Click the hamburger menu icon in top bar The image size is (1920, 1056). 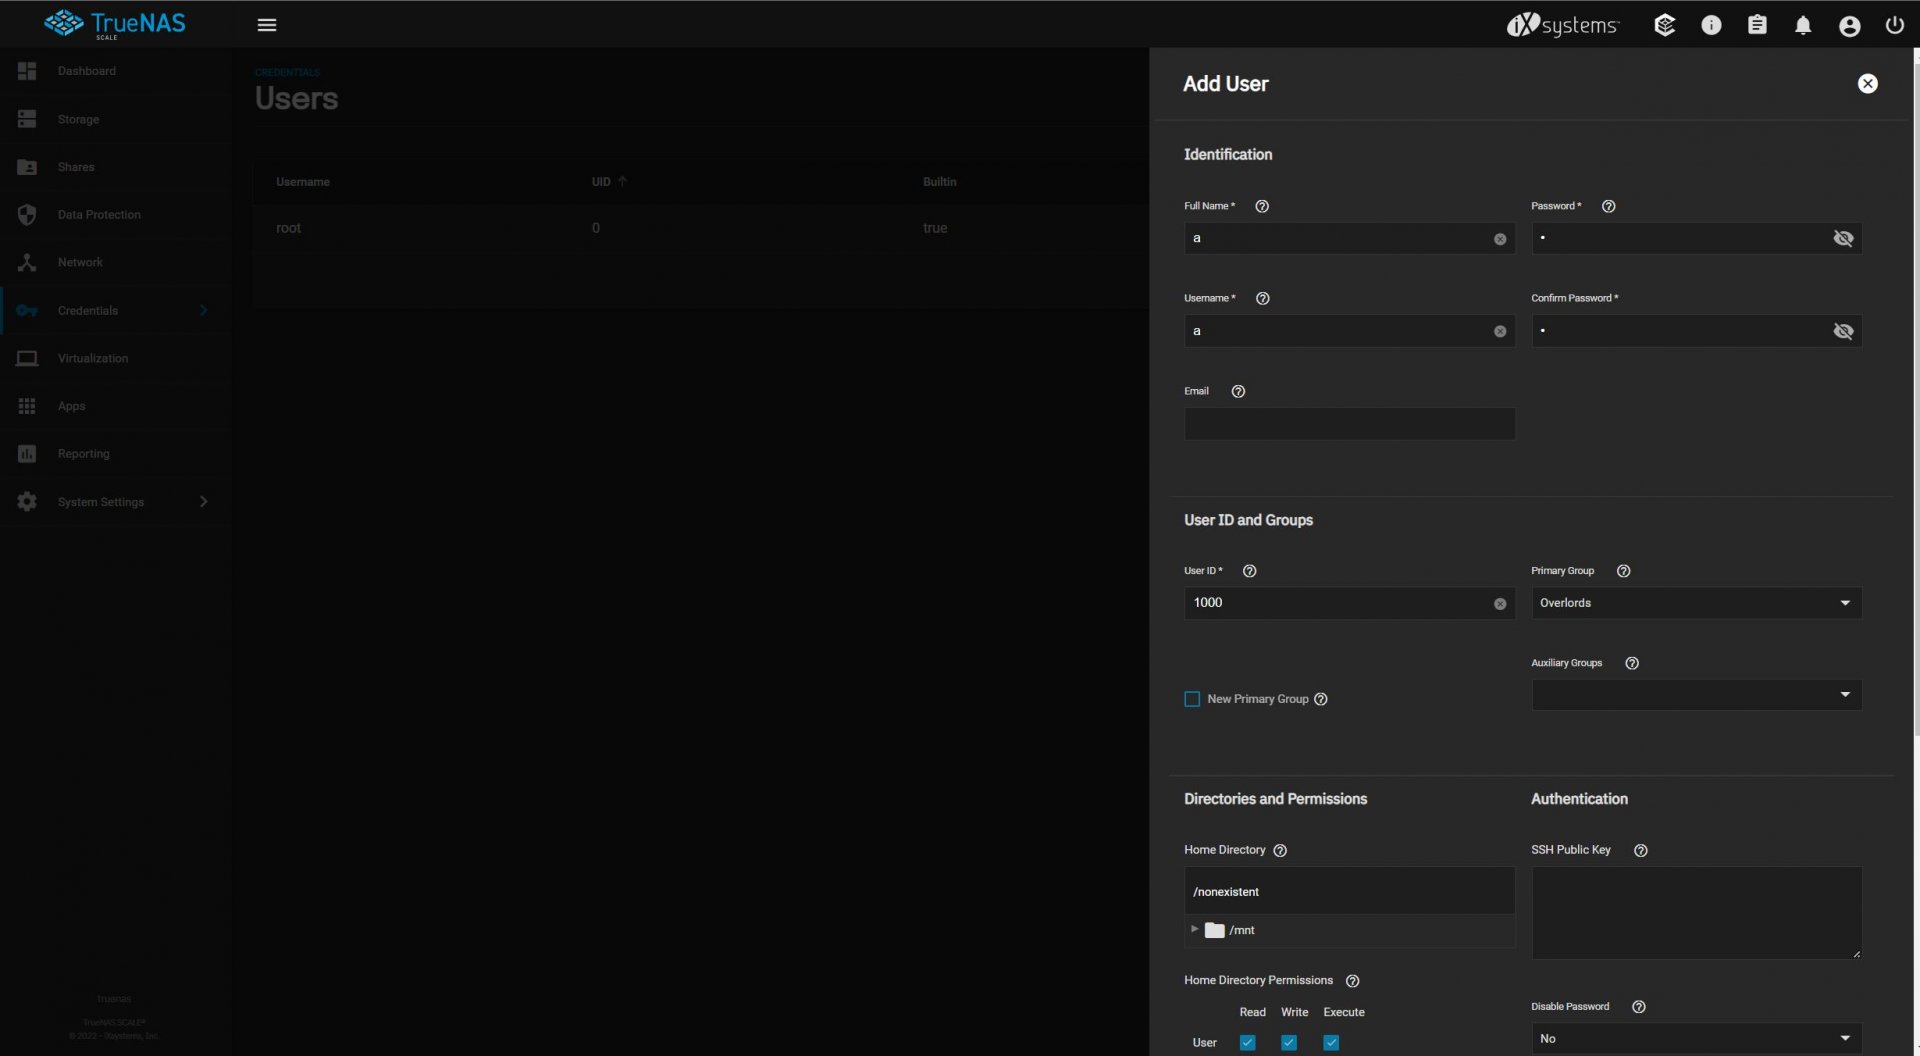[266, 25]
